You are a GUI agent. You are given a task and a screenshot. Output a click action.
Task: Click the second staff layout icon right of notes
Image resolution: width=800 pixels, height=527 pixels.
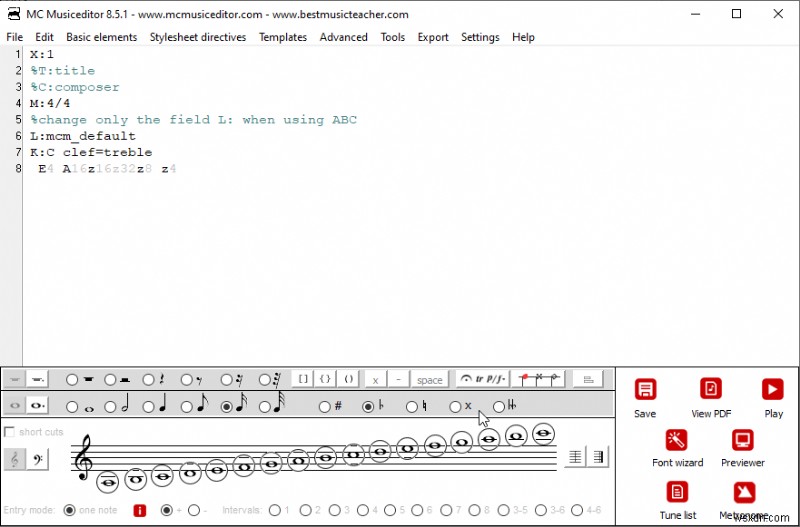598,456
